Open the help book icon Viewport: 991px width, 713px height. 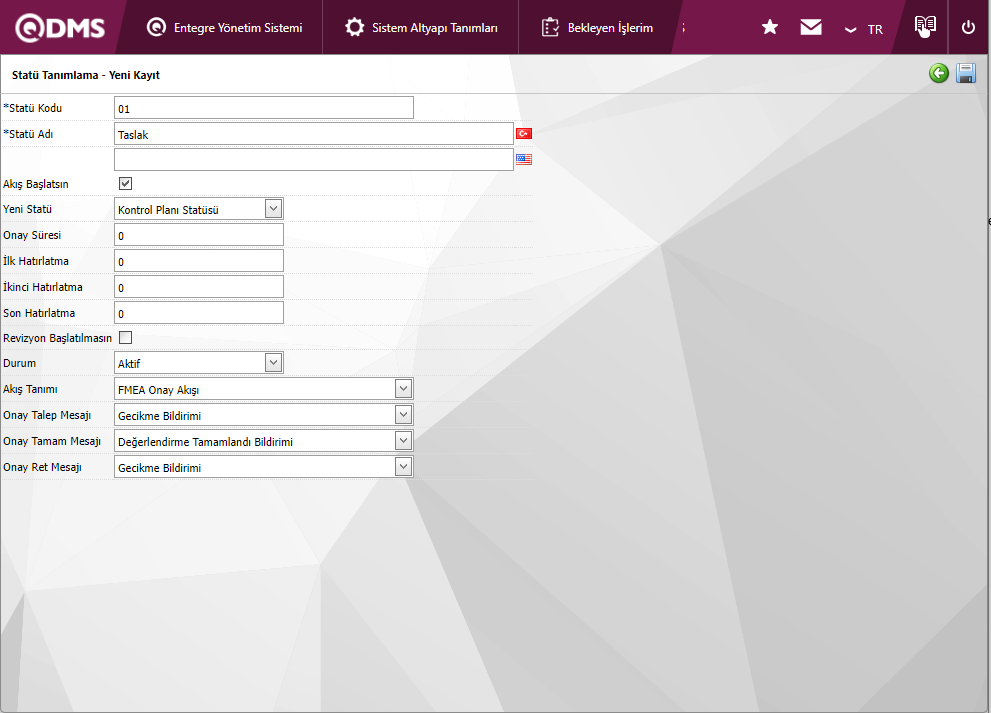[x=925, y=27]
